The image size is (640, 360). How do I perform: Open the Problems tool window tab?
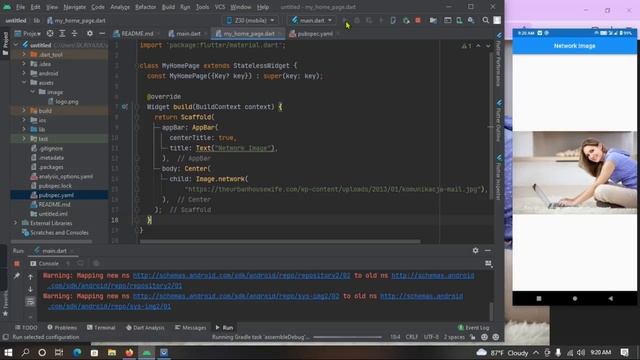click(x=62, y=327)
